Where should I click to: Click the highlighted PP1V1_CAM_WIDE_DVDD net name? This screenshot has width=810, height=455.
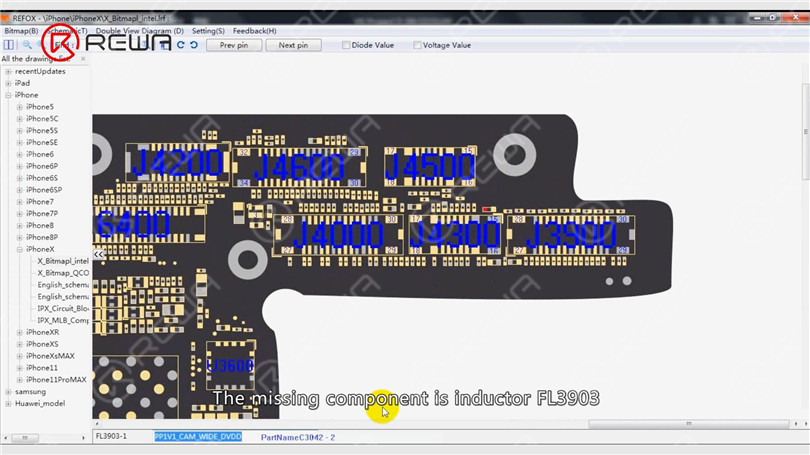pyautogui.click(x=198, y=437)
